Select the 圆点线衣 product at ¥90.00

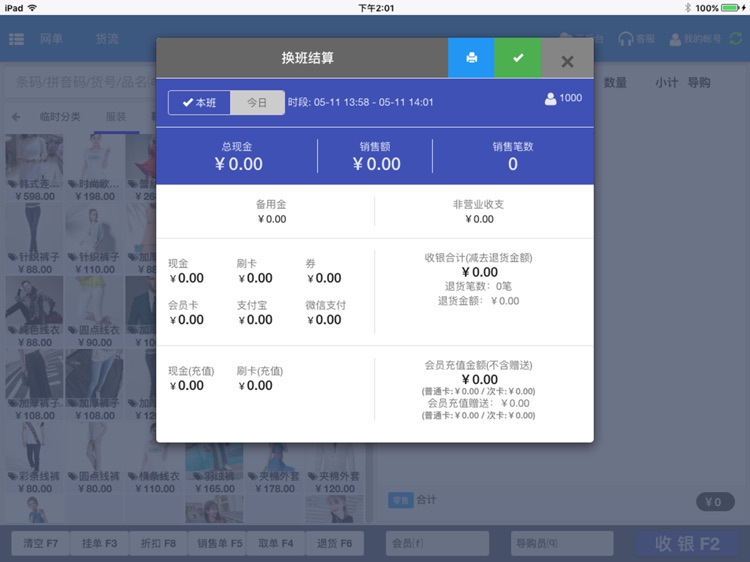point(95,312)
